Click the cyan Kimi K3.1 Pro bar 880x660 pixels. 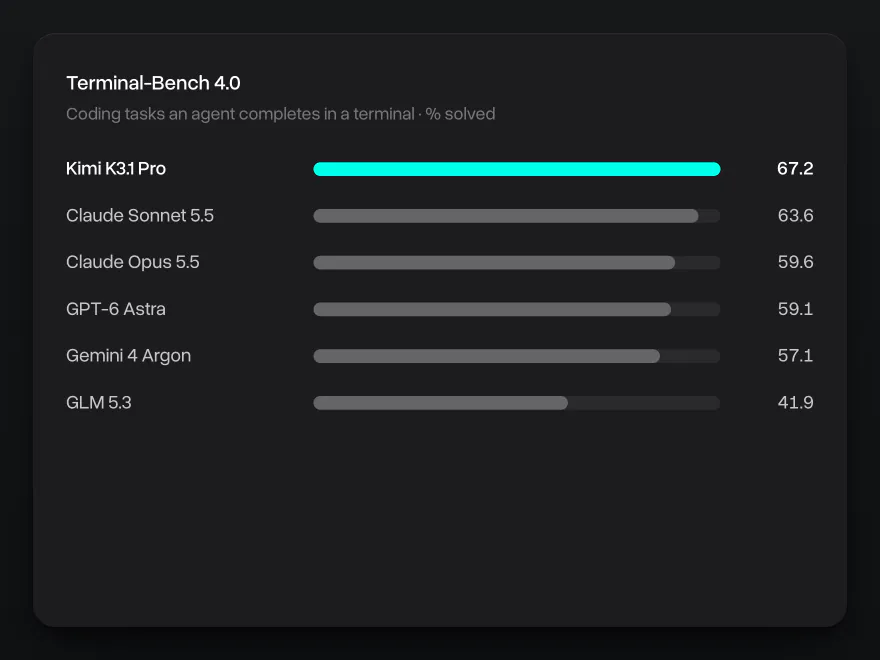tap(517, 169)
